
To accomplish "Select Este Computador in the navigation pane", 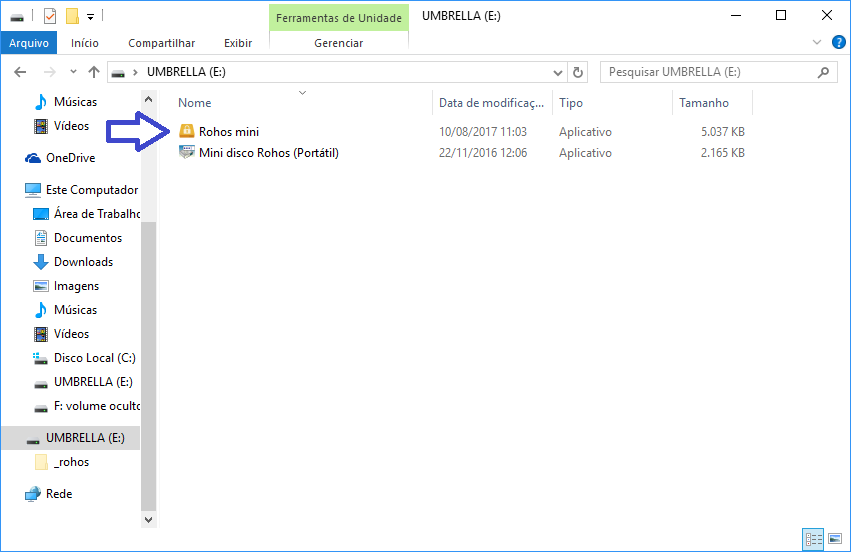I will (81, 190).
